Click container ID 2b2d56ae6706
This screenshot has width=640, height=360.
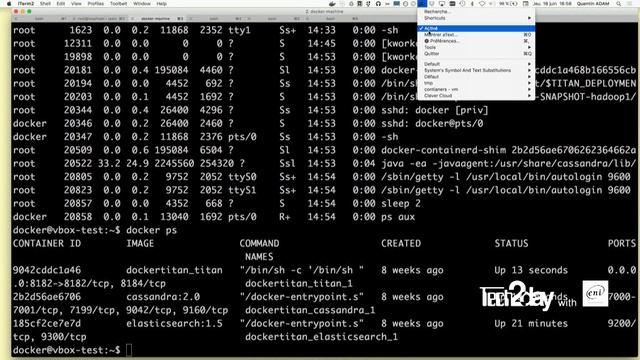47,297
